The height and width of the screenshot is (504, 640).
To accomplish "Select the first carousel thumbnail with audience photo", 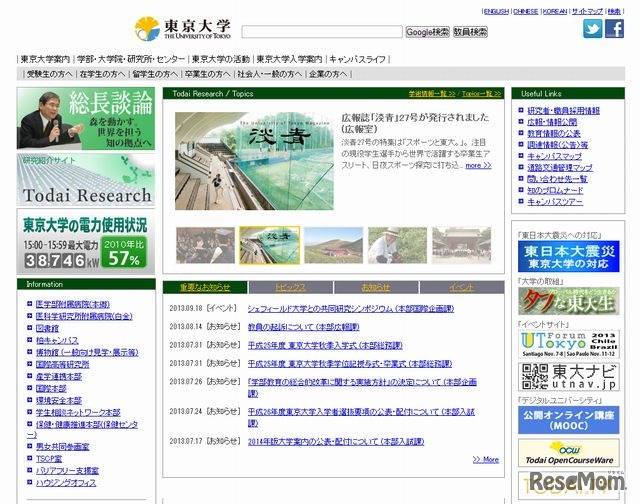I will (x=205, y=245).
